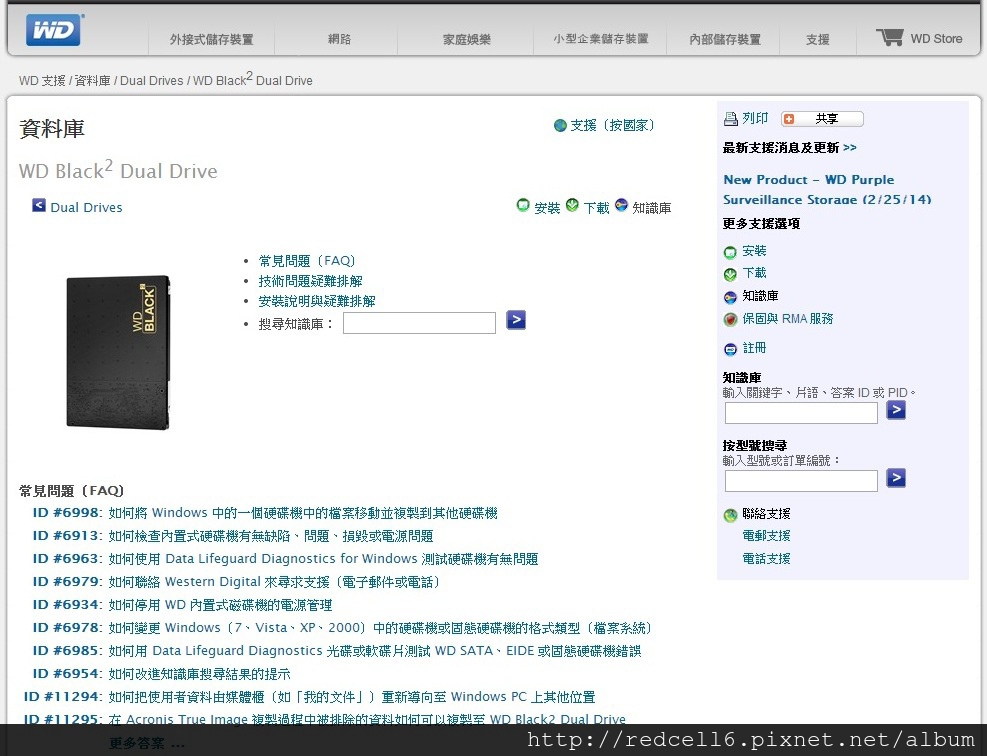Viewport: 987px width, 756px height.
Task: Click the 安裝 icon above product image area
Action: tap(523, 205)
